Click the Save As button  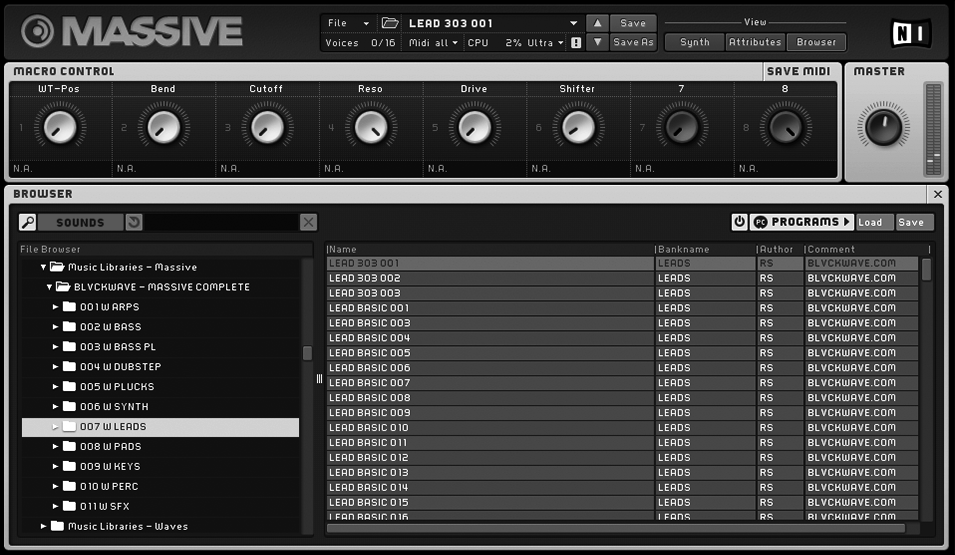tap(633, 42)
